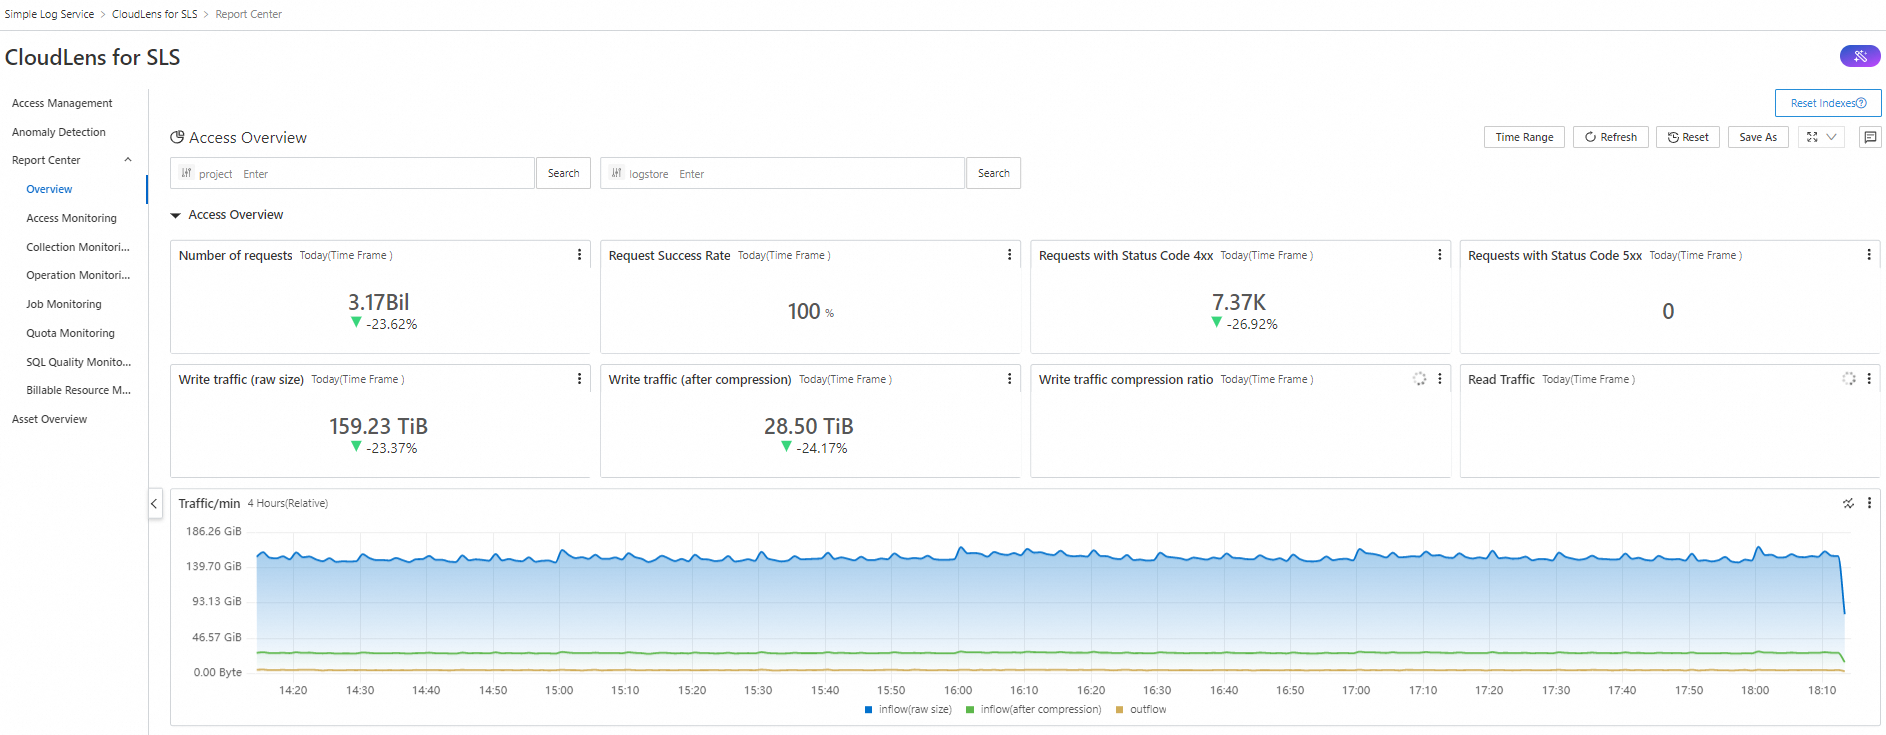Open Read Traffic card menu
1886x735 pixels.
tap(1869, 379)
